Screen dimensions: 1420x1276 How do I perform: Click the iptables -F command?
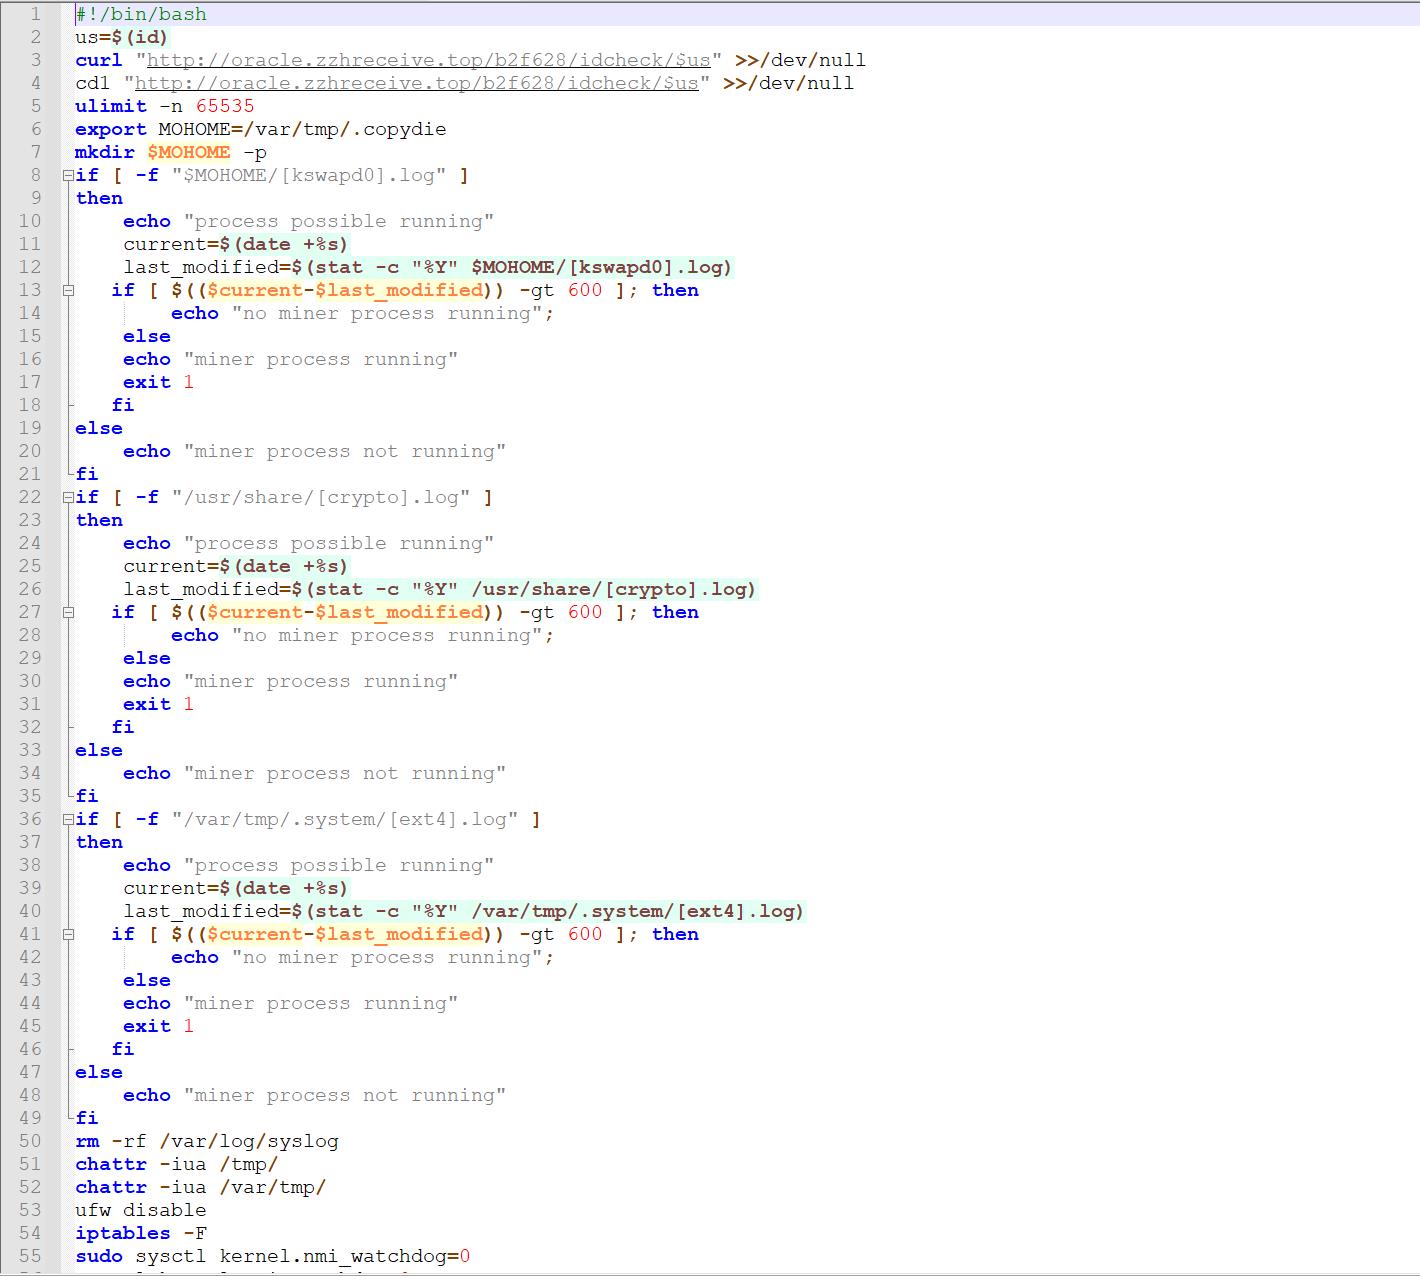click(141, 1233)
